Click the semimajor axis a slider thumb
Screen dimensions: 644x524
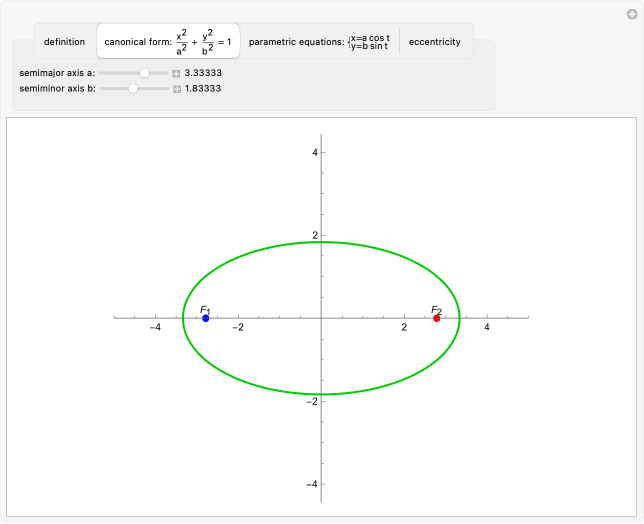click(x=145, y=73)
